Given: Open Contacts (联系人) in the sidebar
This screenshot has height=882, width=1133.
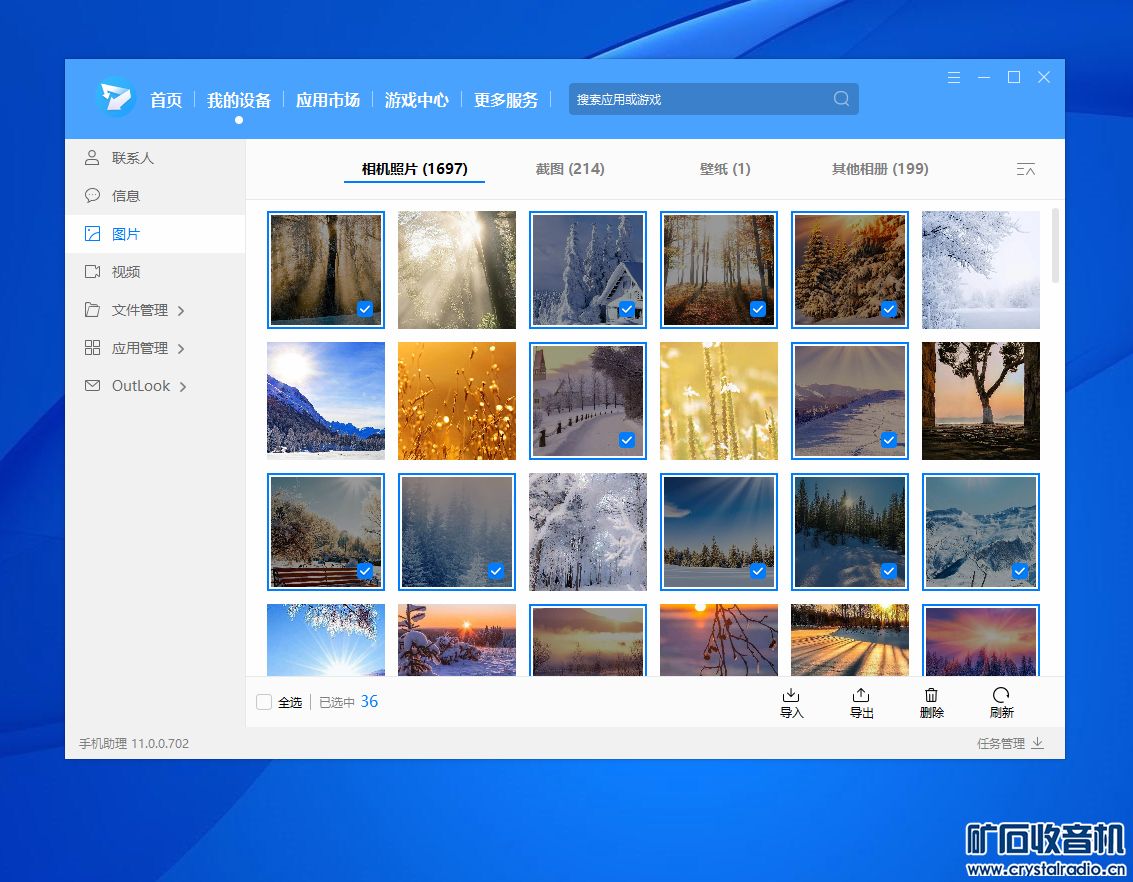Looking at the screenshot, I should pos(132,158).
